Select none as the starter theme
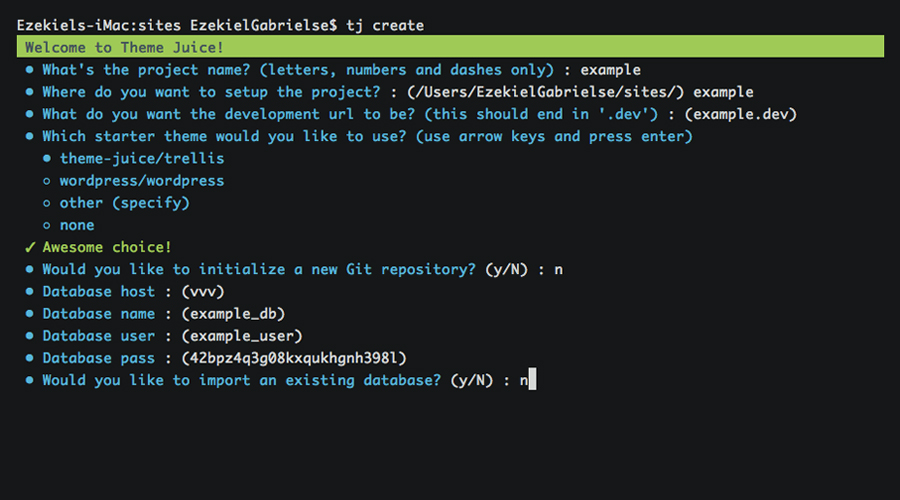This screenshot has height=500, width=900. (x=77, y=225)
